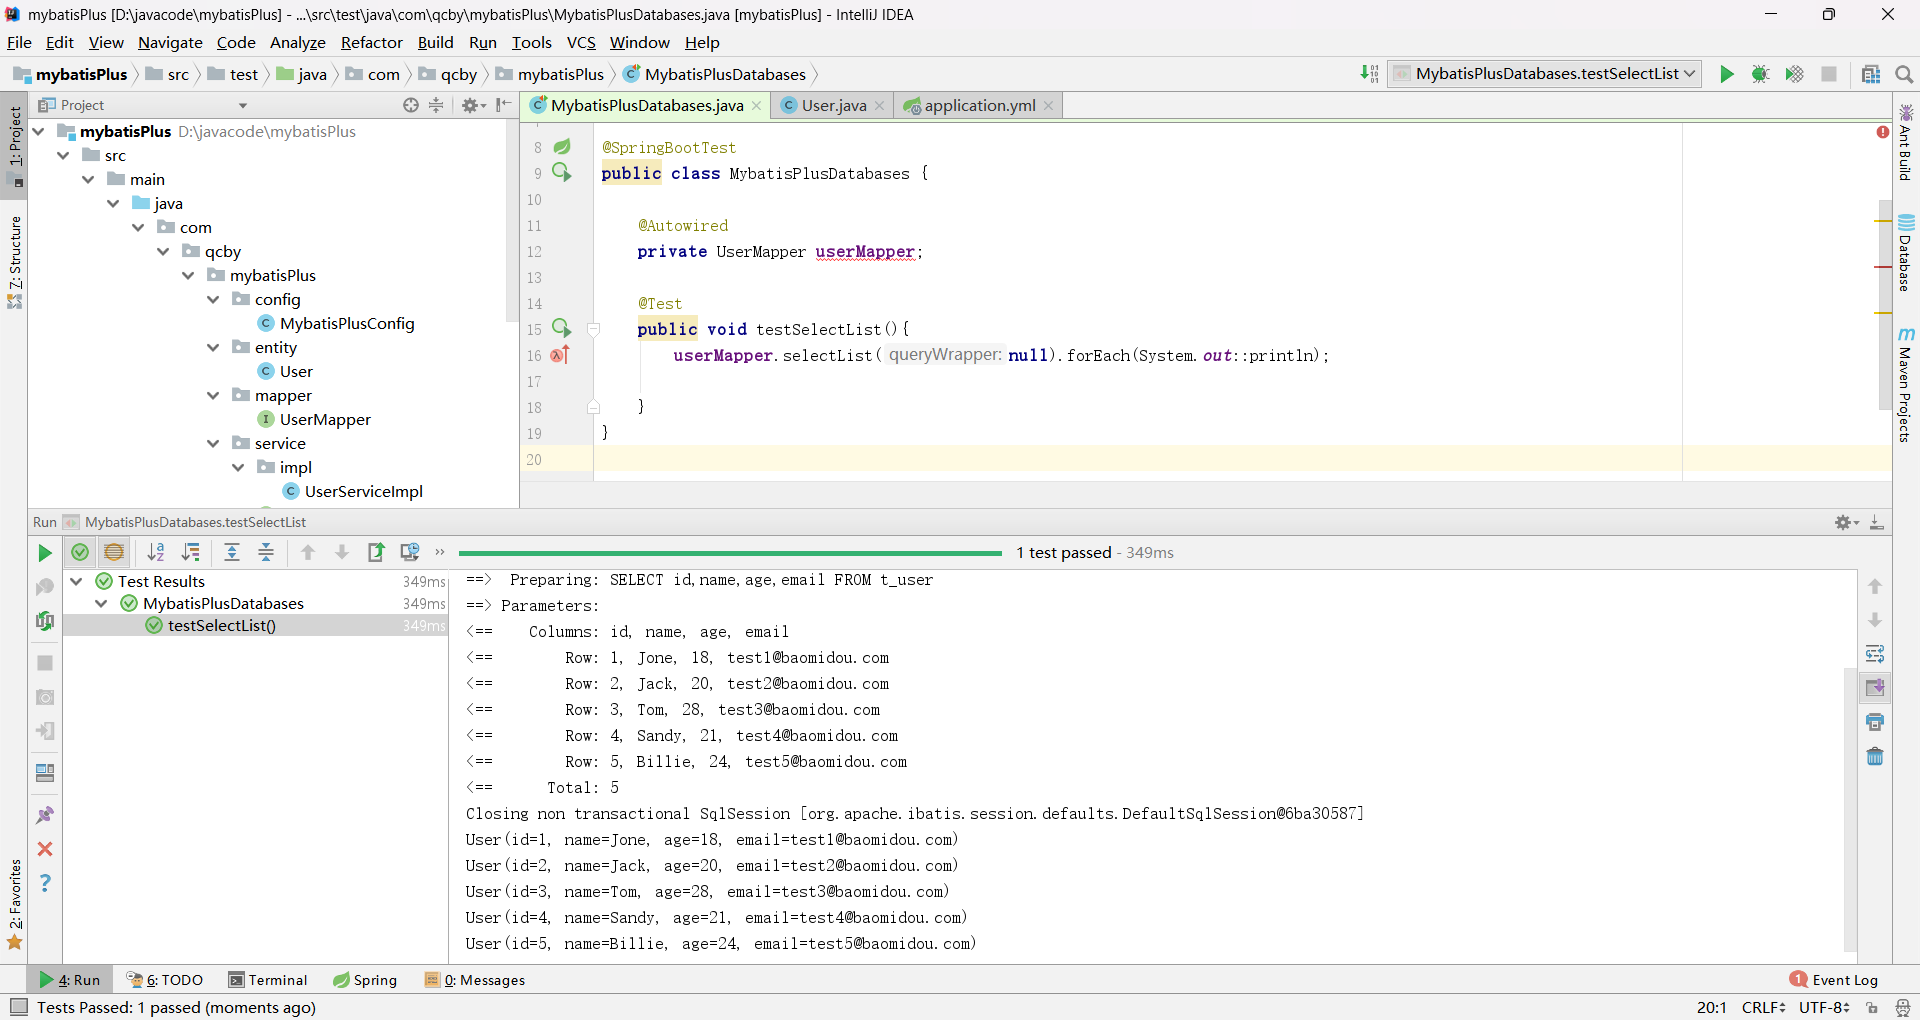Collapse all test result nodes

(x=266, y=552)
